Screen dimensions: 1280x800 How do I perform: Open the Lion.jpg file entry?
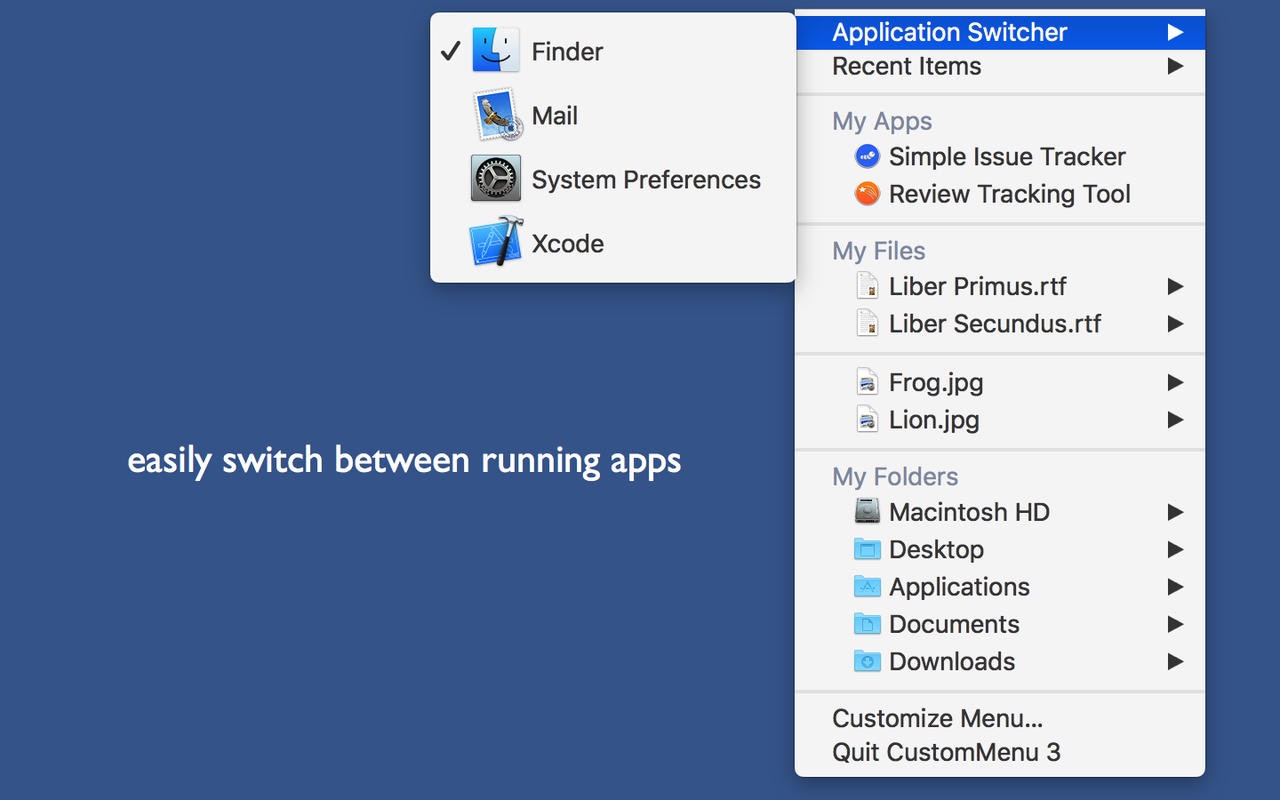pyautogui.click(x=1000, y=419)
